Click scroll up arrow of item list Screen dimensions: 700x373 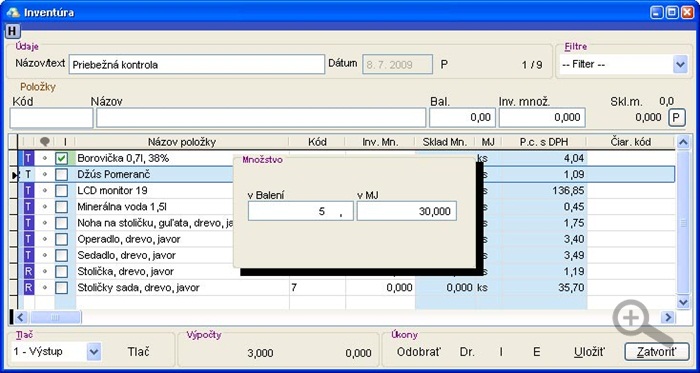pos(683,142)
